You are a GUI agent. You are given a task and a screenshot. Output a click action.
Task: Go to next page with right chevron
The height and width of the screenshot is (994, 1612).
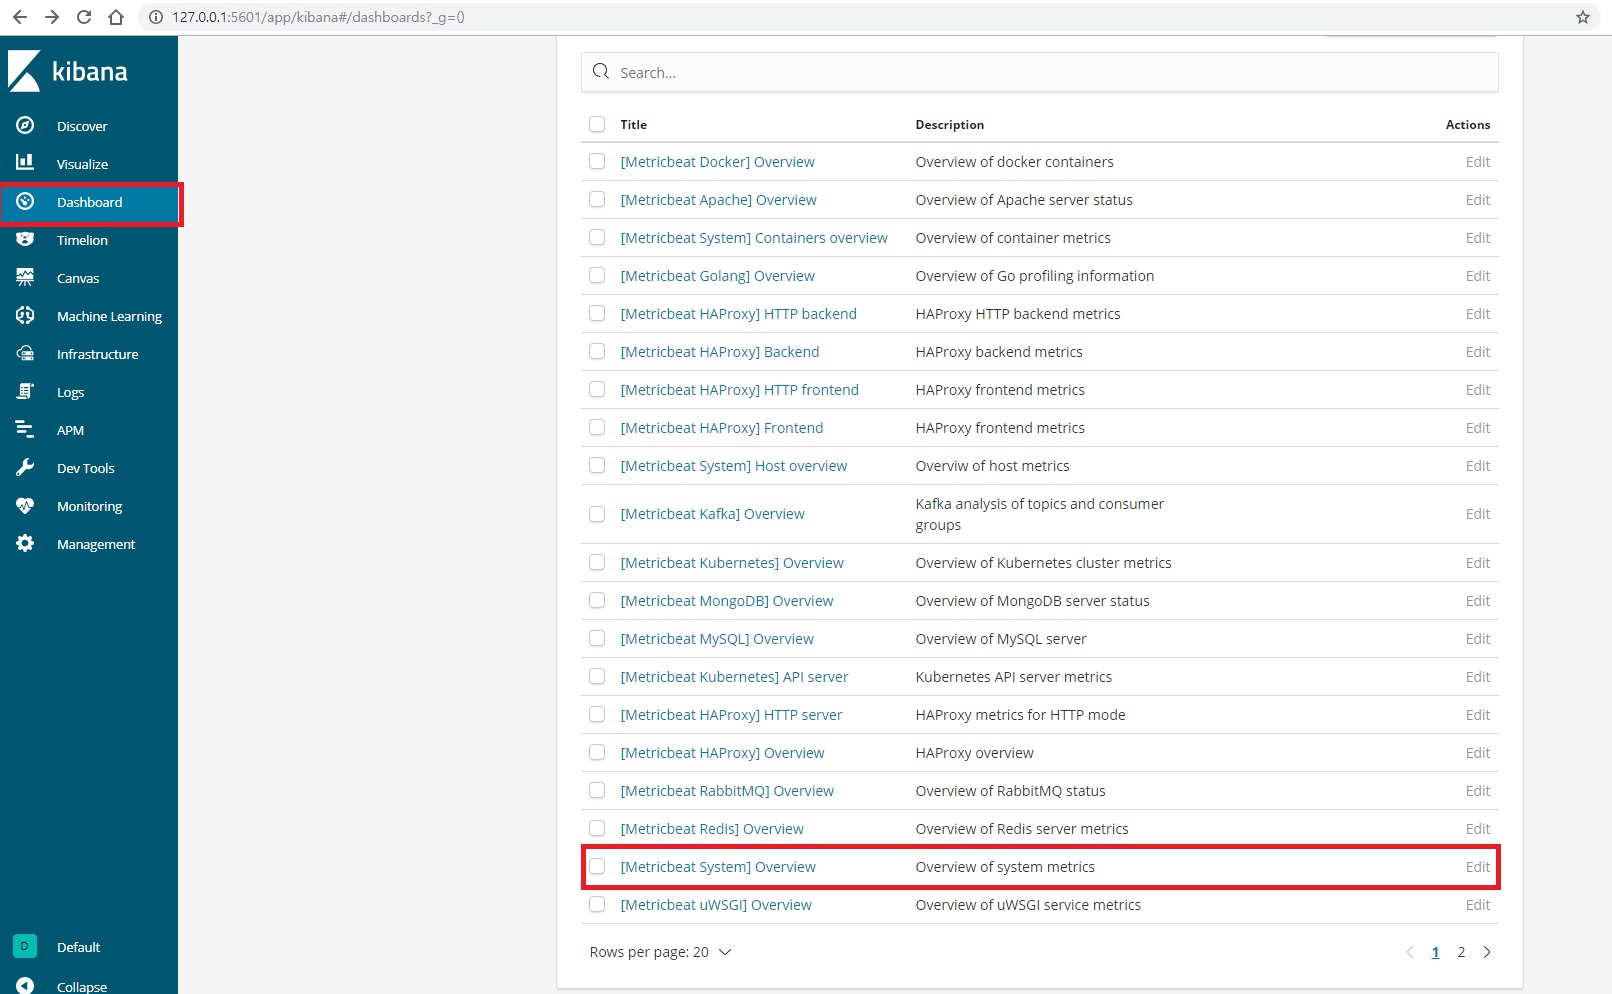point(1487,952)
